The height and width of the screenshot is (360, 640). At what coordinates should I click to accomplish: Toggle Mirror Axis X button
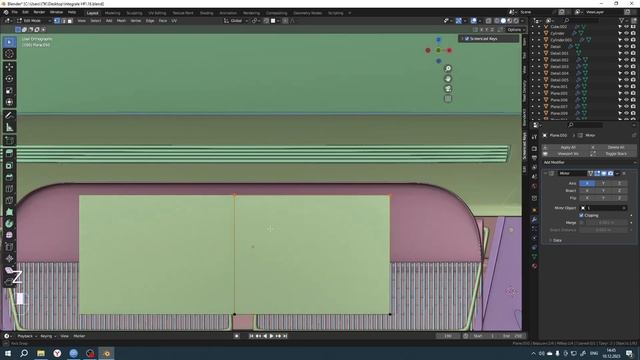click(587, 183)
